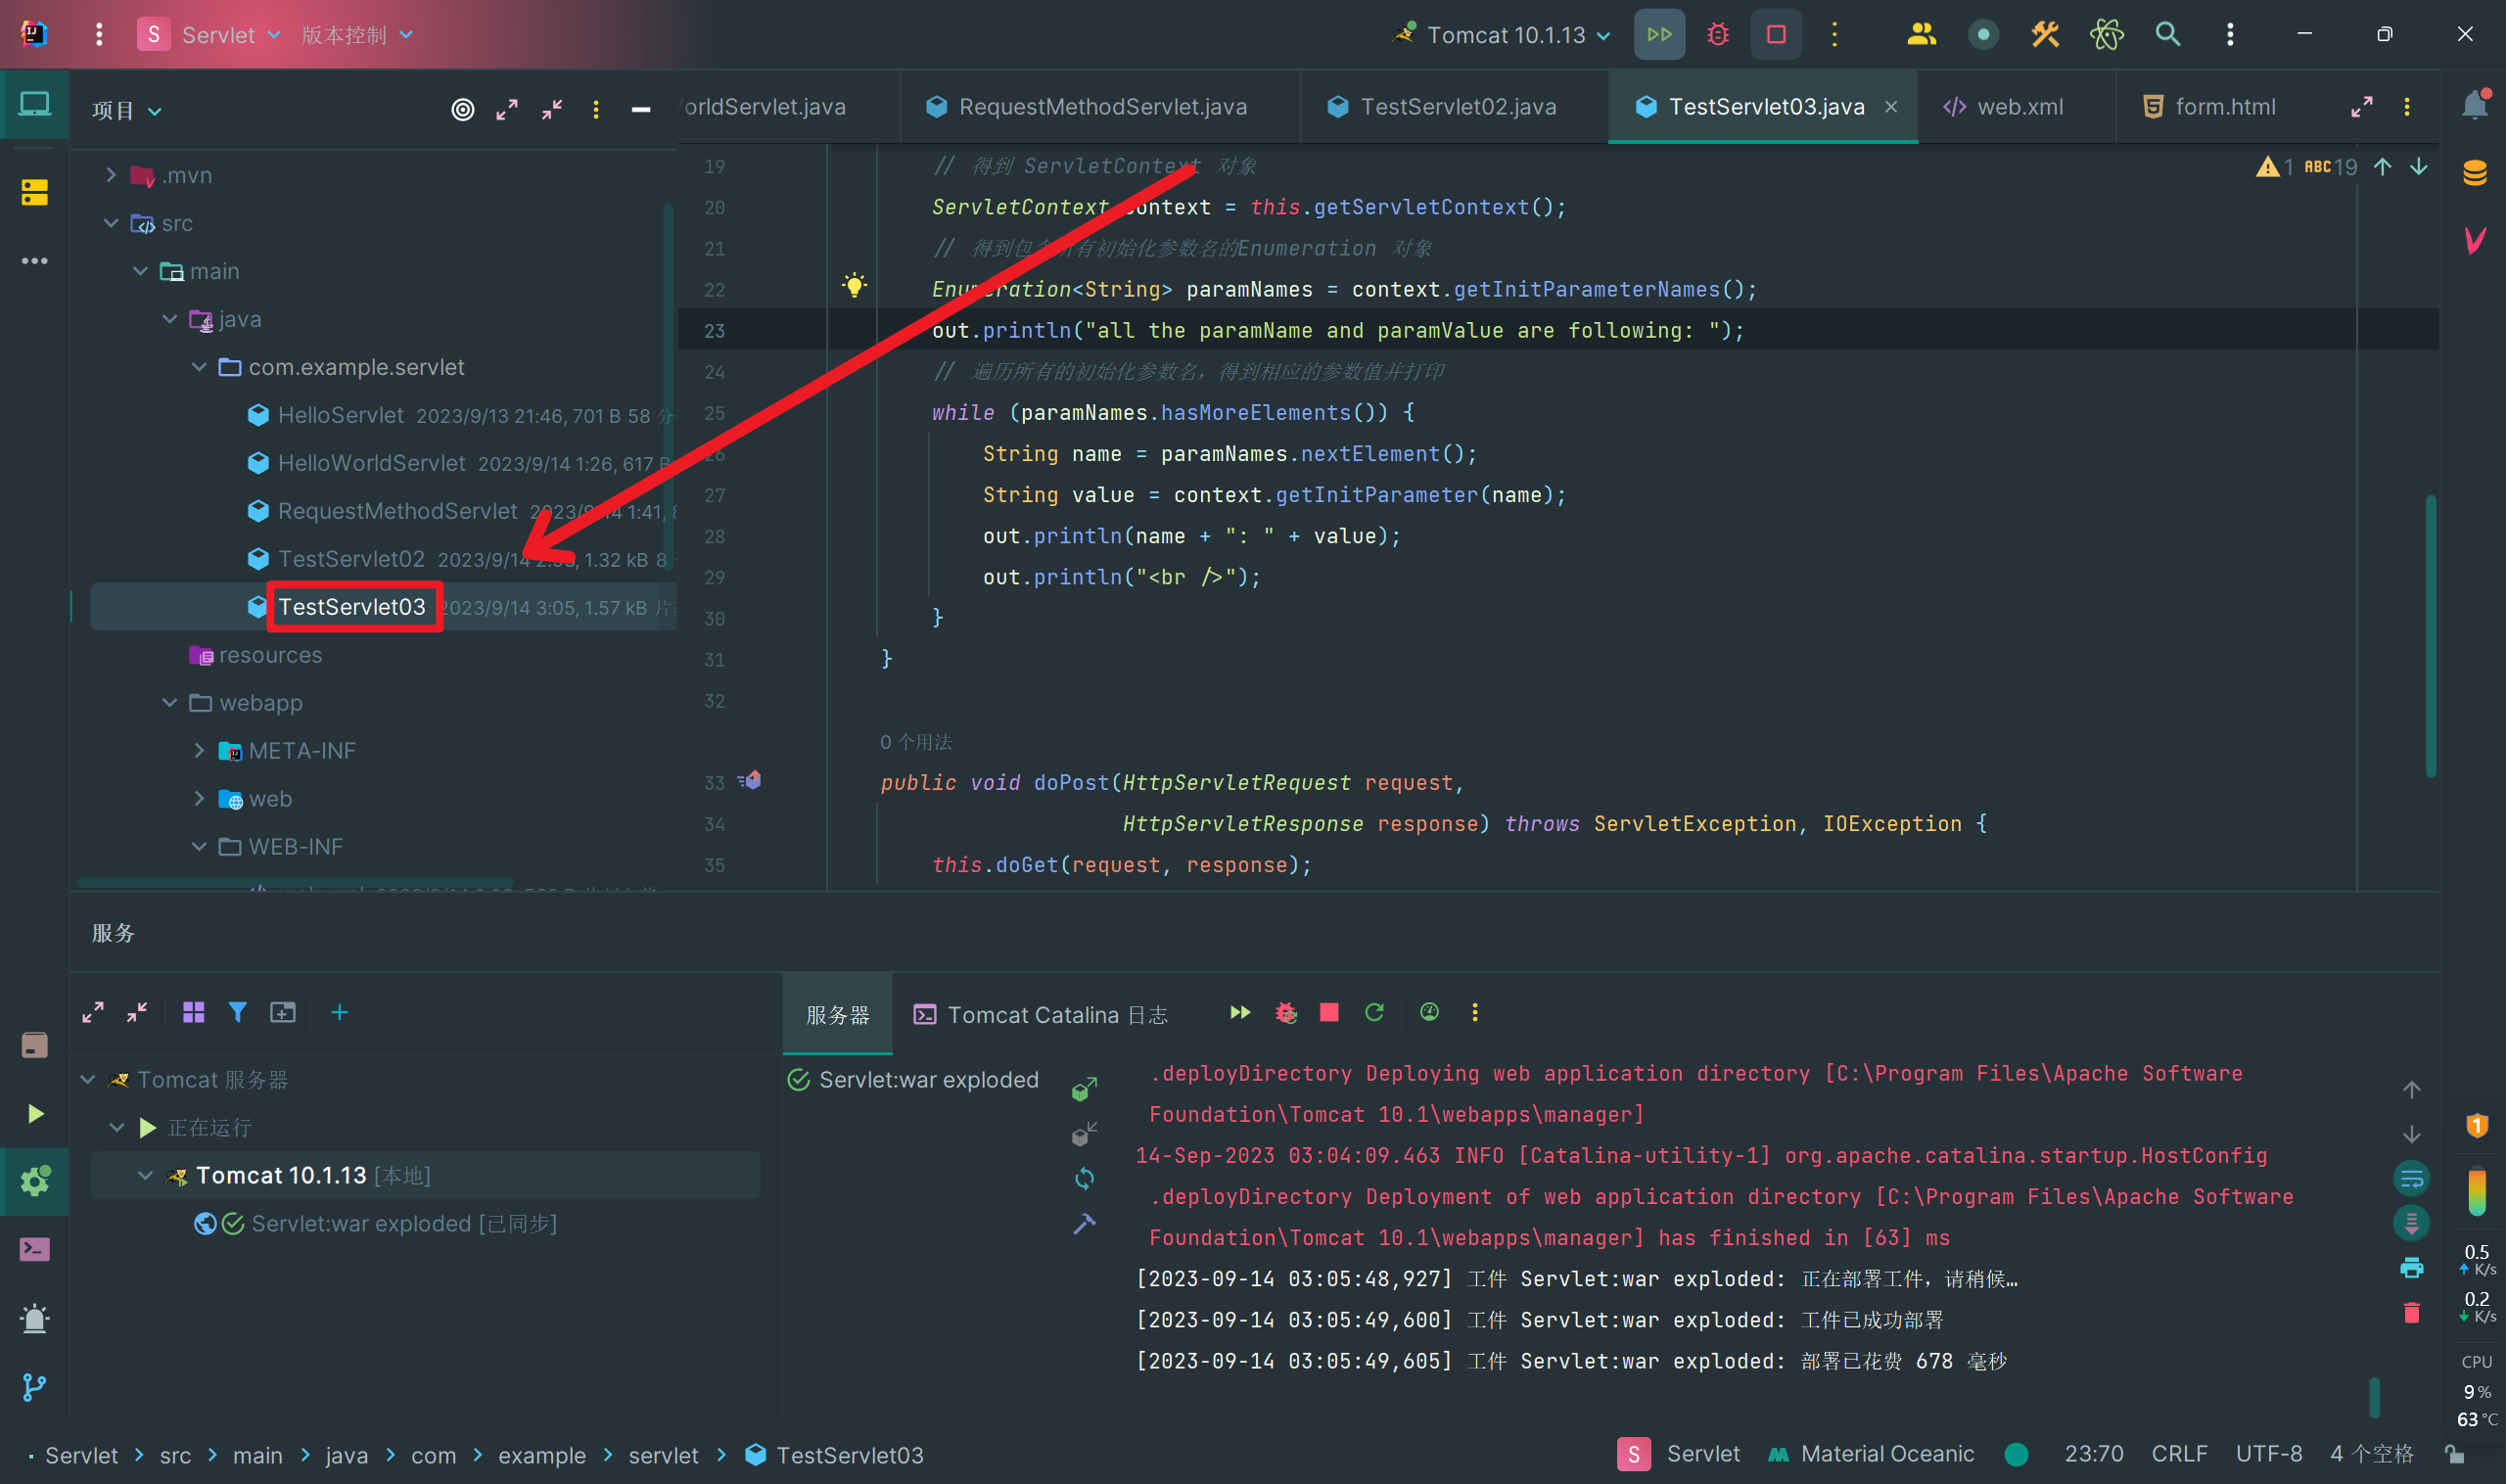2506x1484 pixels.
Task: Open the Tomcat 10.1.13 run configuration dropdown
Action: (x=1506, y=35)
